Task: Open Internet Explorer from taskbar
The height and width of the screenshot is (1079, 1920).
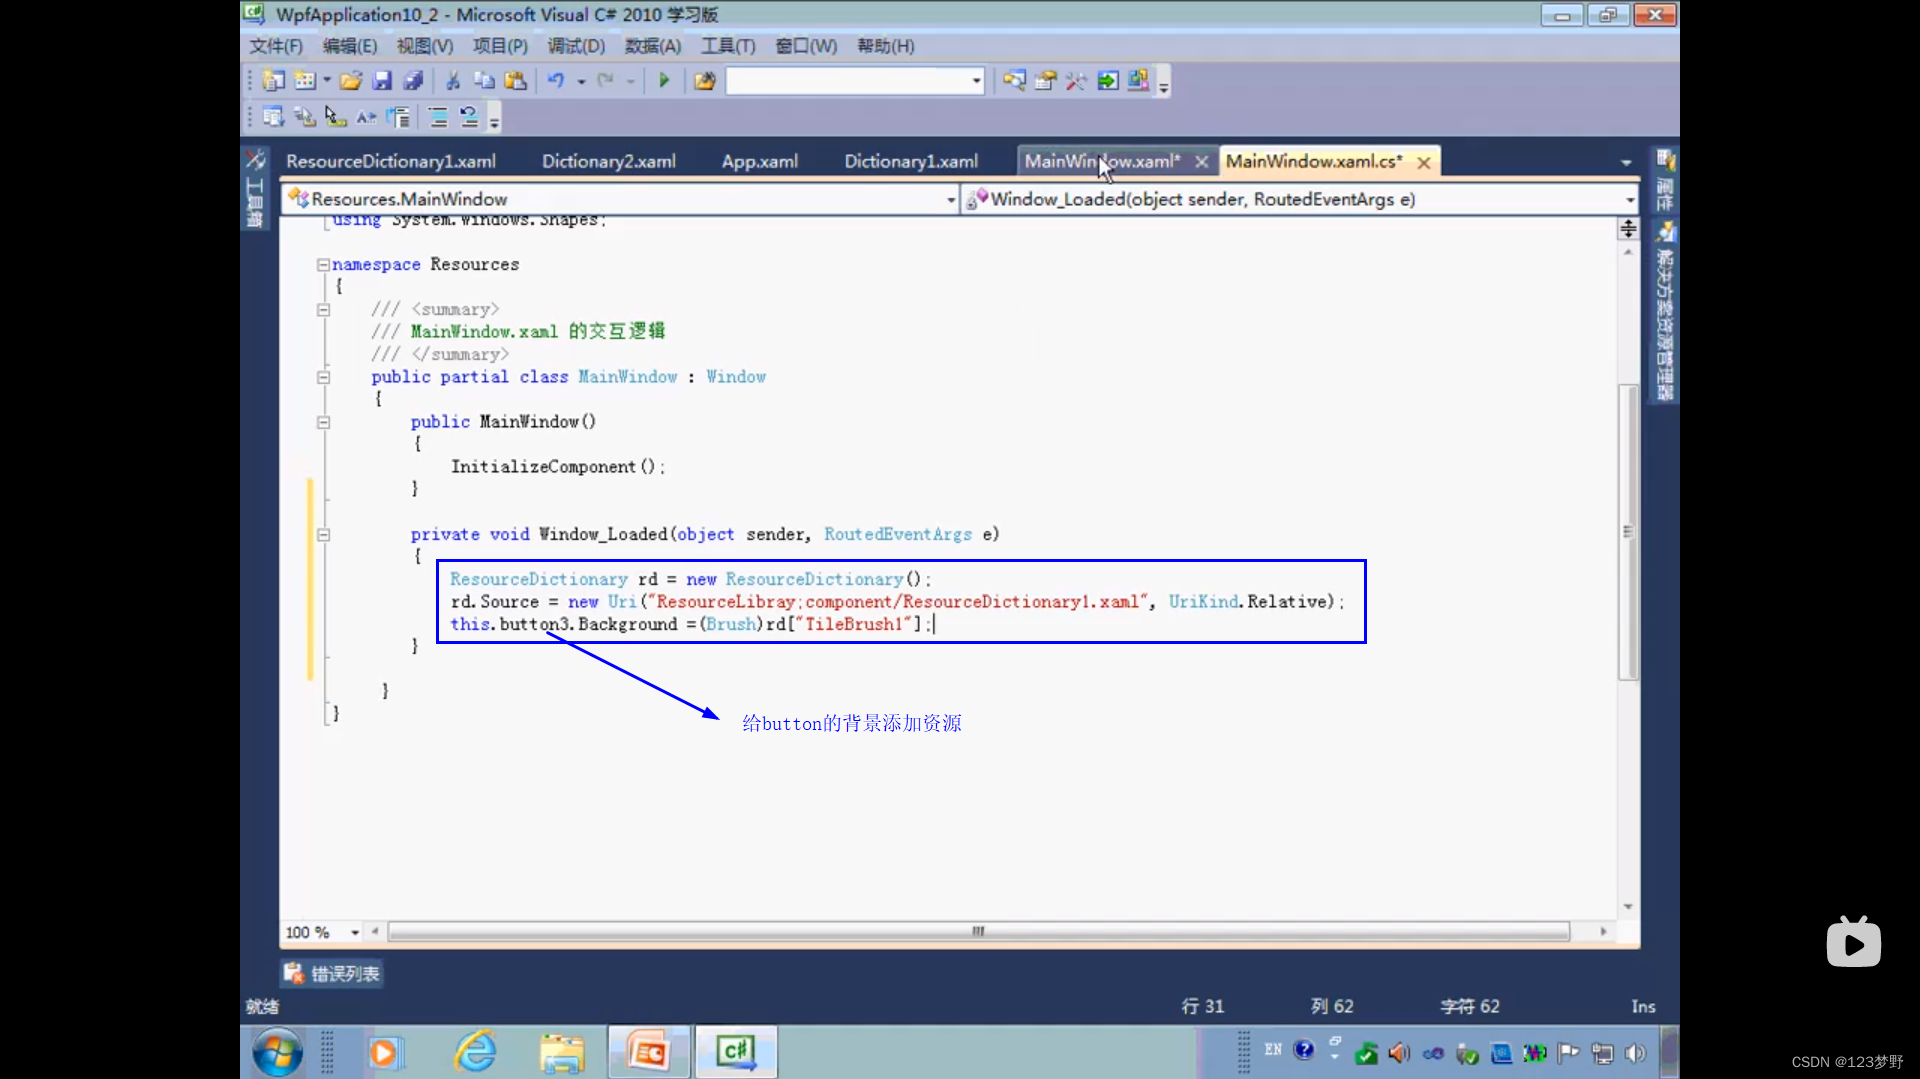Action: pos(475,1052)
